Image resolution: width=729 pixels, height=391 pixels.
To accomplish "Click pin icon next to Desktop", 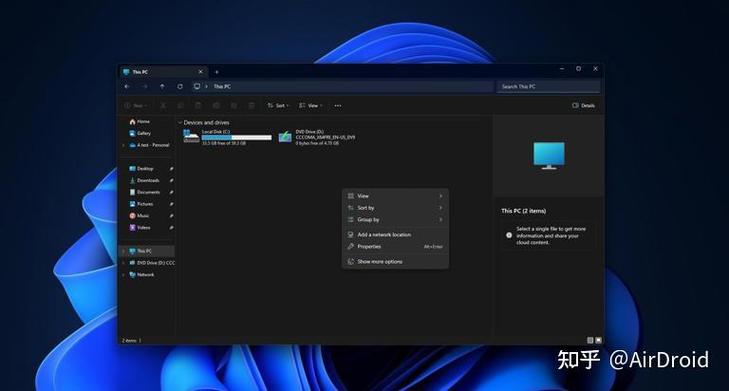I will (x=171, y=169).
